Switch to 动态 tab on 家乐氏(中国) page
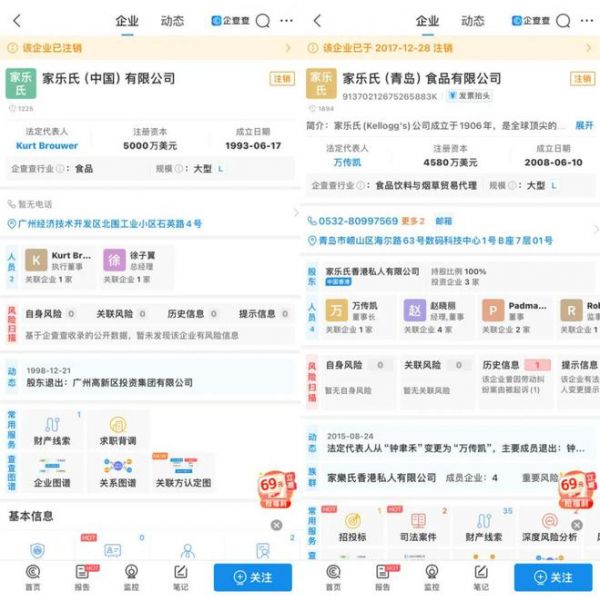600x601 pixels. point(172,21)
